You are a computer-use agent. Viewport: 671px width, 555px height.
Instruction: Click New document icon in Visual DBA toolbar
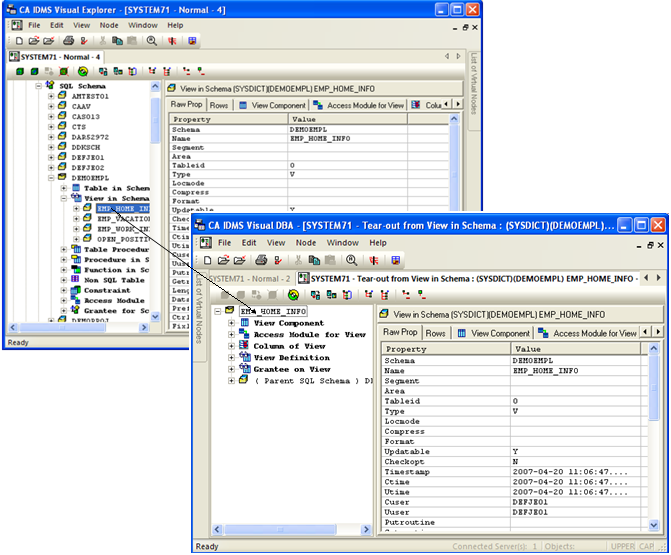pyautogui.click(x=208, y=260)
